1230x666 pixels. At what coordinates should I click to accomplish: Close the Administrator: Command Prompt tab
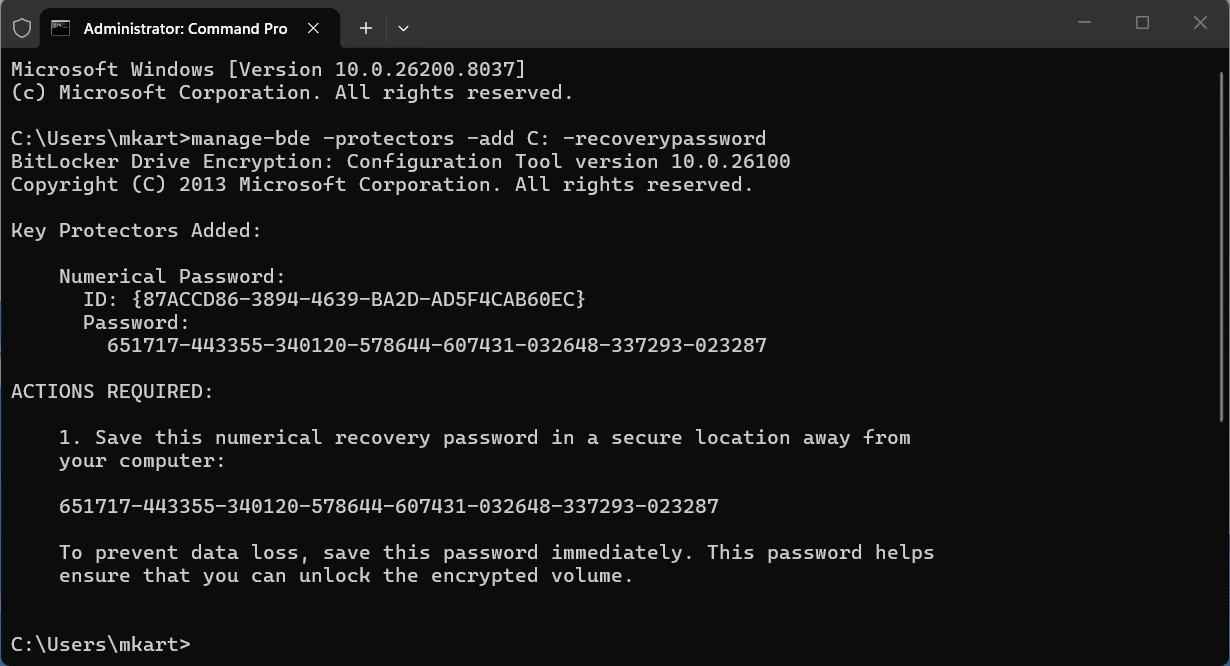(314, 28)
